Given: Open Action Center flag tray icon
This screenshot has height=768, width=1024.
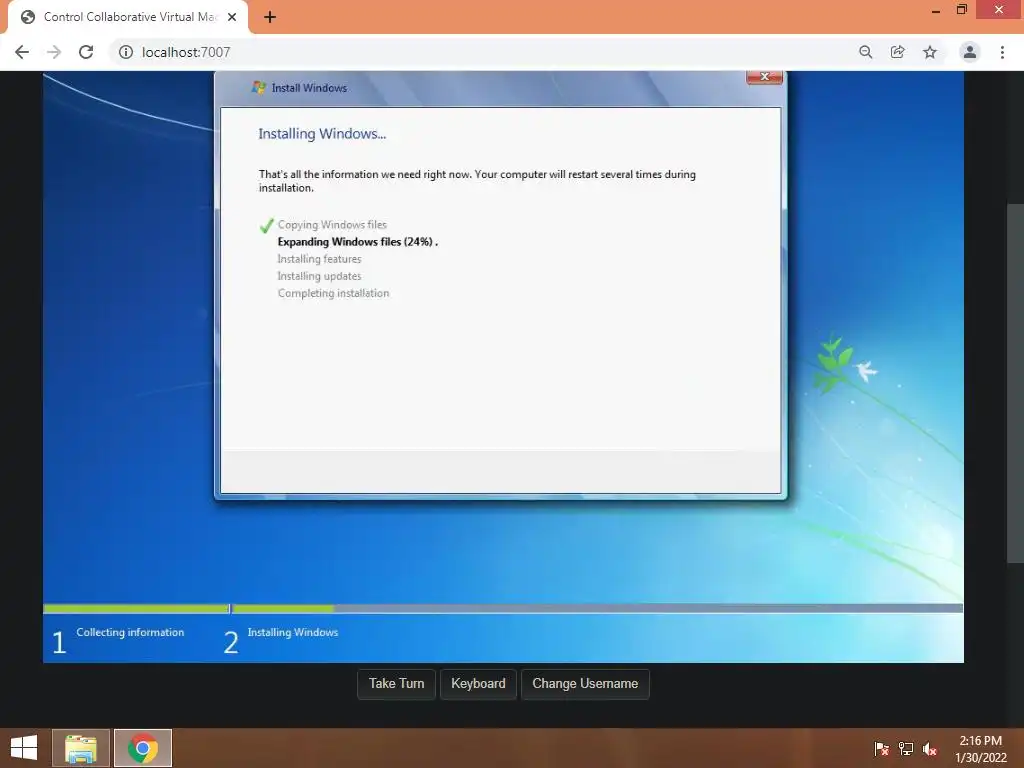Looking at the screenshot, I should [882, 748].
